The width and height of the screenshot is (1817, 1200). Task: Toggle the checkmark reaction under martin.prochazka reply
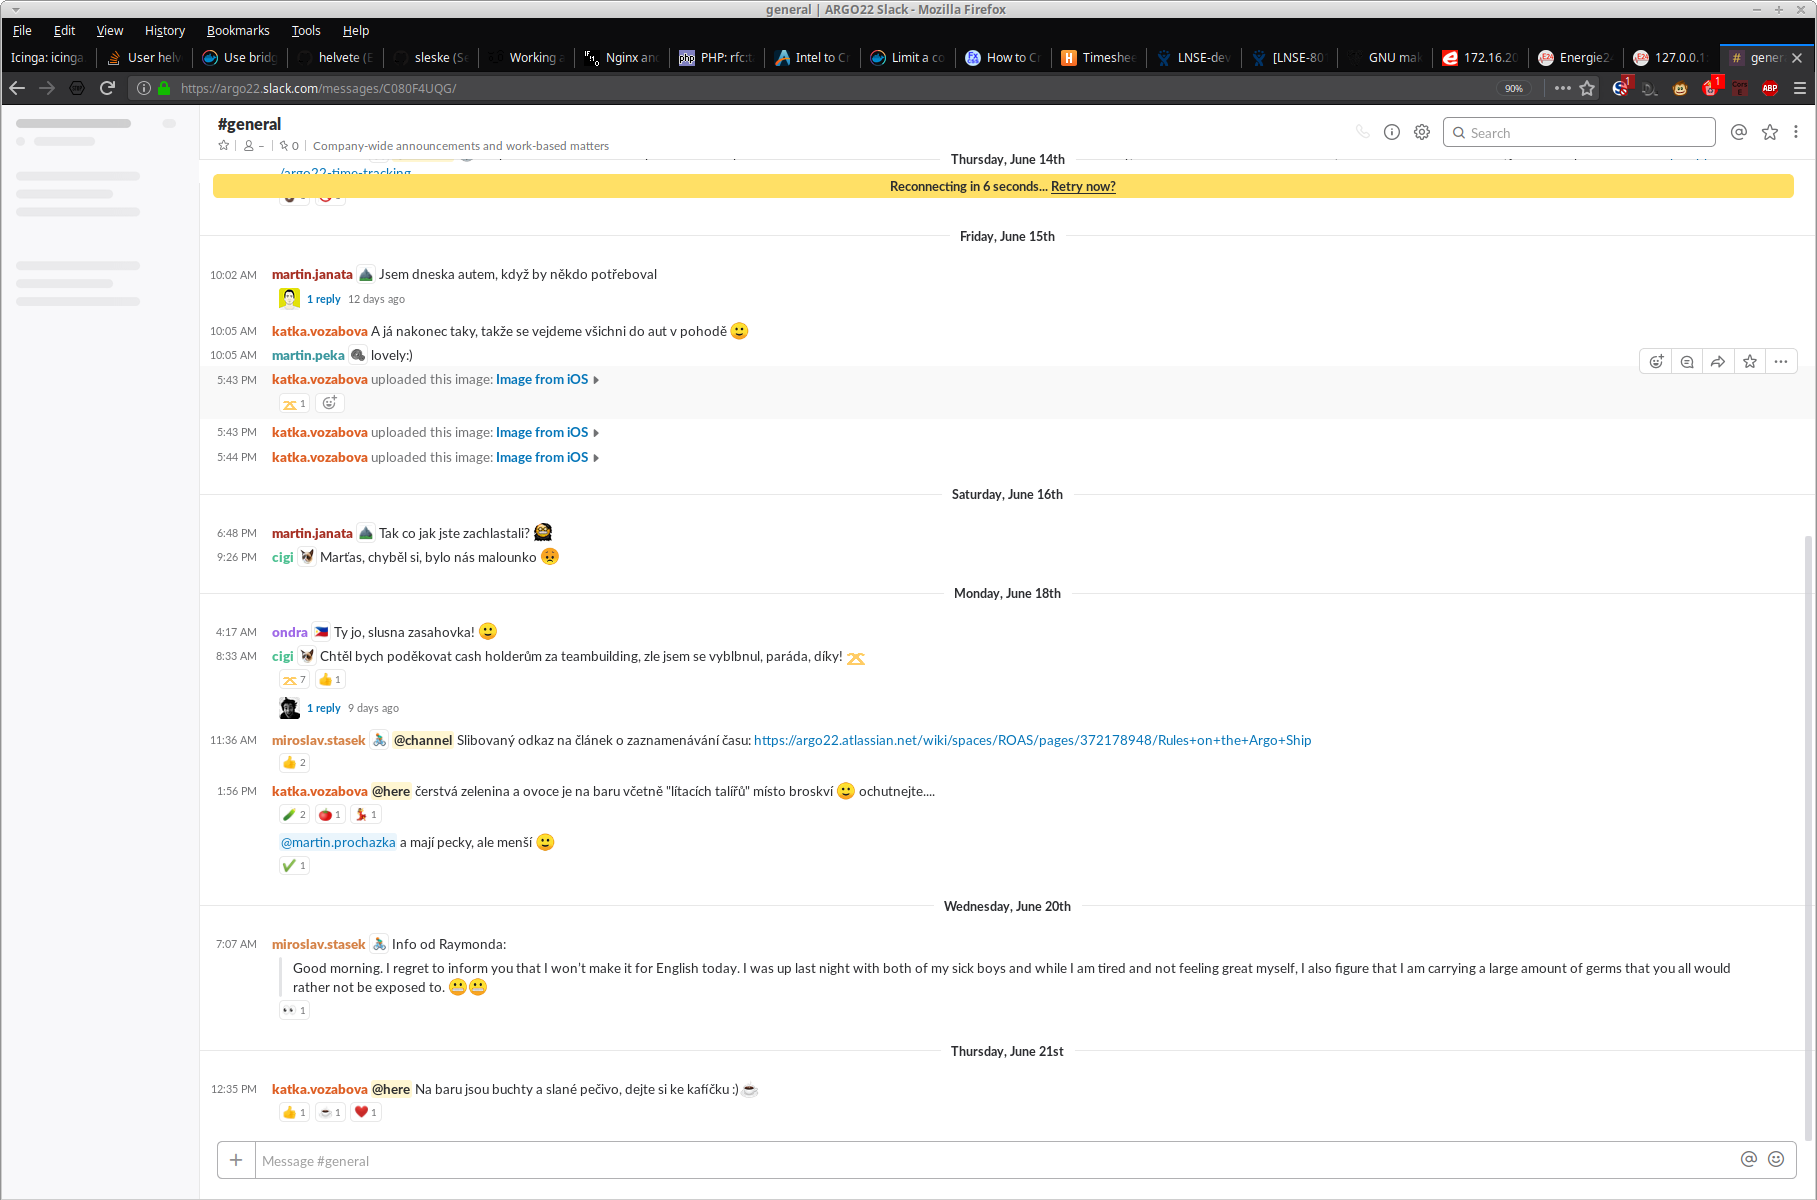tap(294, 866)
